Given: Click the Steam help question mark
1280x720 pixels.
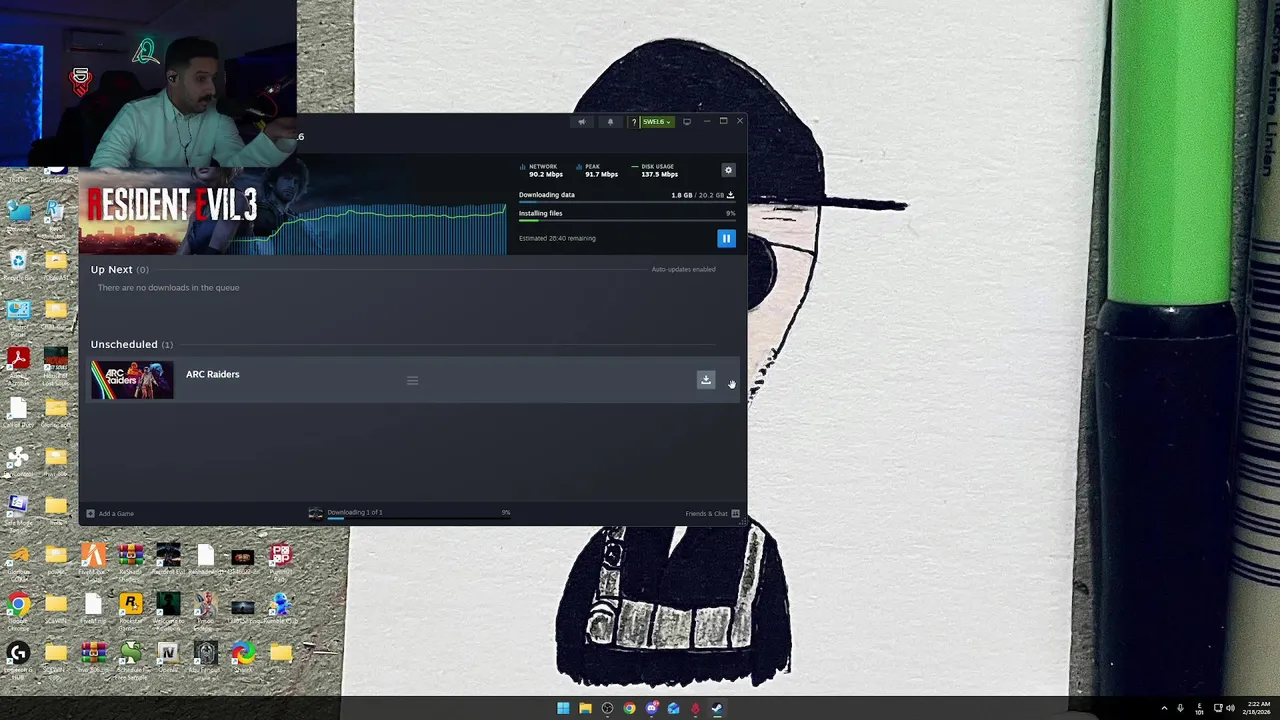Looking at the screenshot, I should click(x=633, y=122).
